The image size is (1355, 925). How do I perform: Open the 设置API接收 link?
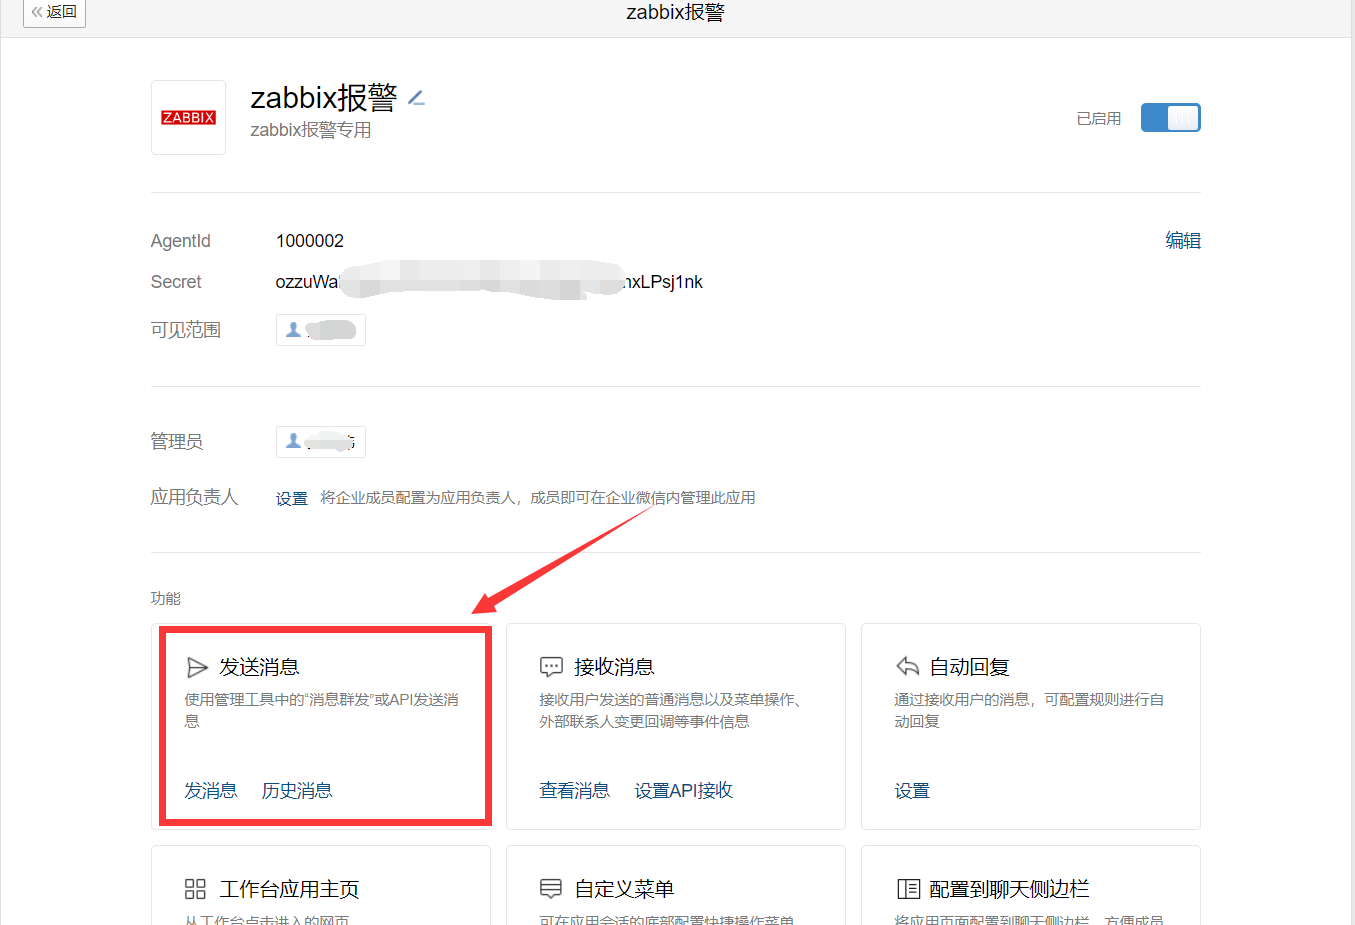coord(684,791)
